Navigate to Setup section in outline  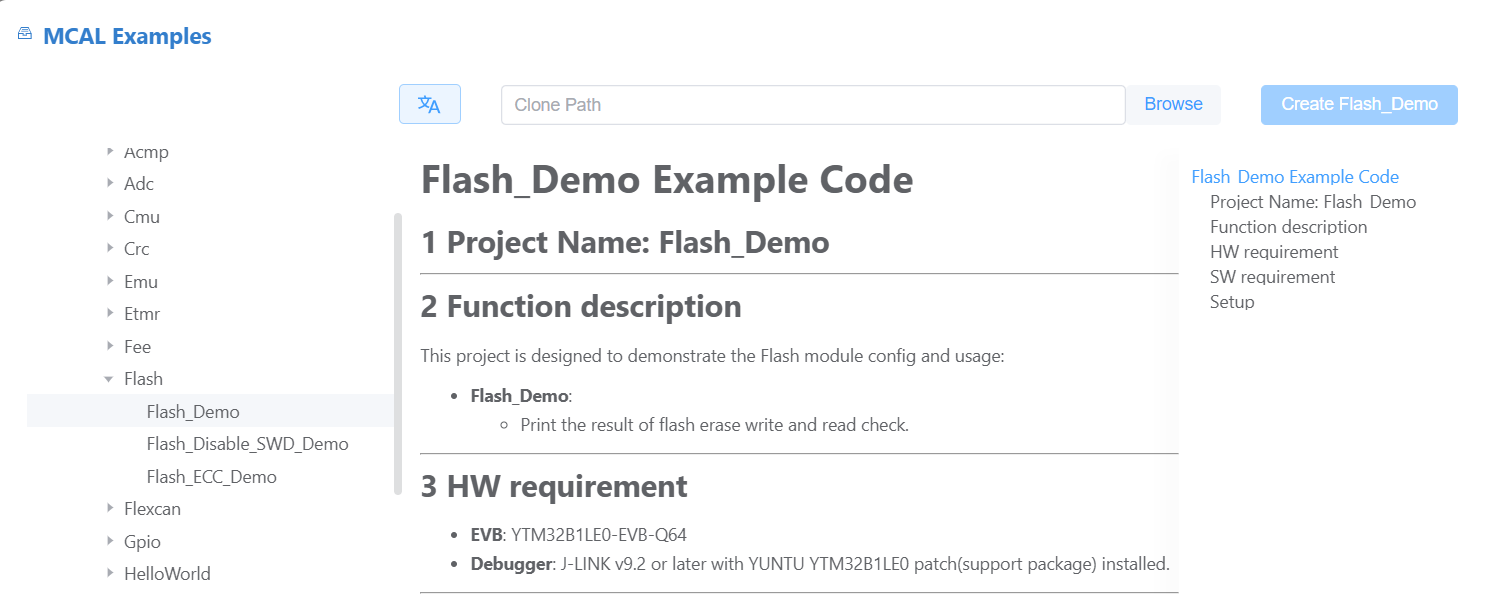tap(1232, 302)
